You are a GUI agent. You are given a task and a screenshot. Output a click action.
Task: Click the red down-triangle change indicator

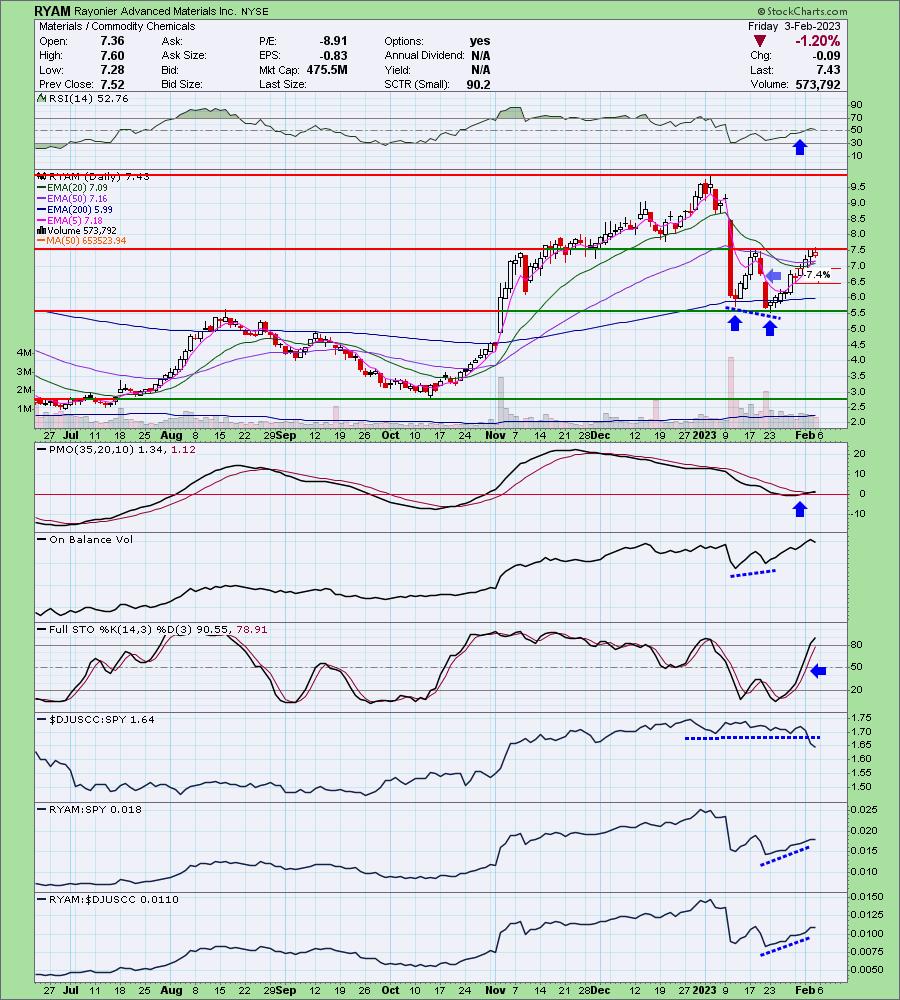point(760,41)
